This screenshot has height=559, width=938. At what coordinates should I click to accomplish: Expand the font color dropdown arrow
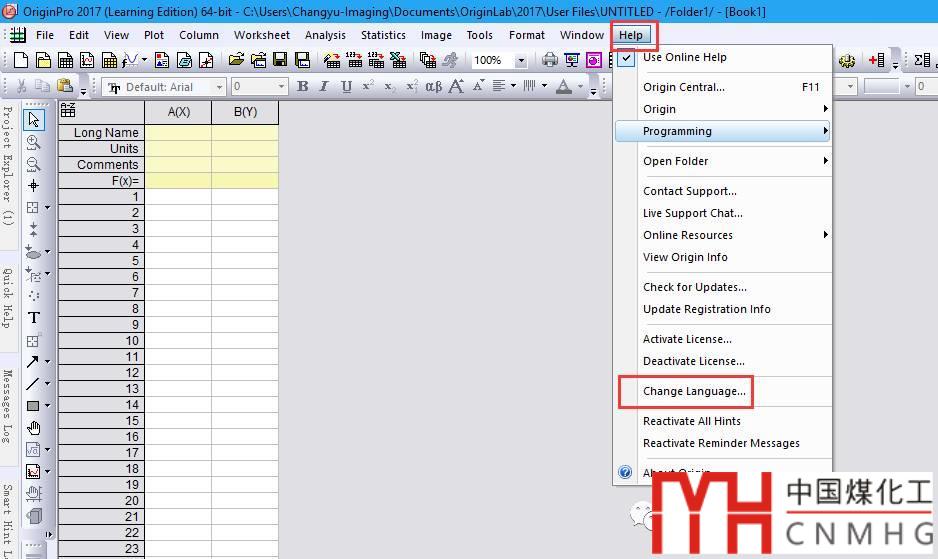click(x=580, y=87)
